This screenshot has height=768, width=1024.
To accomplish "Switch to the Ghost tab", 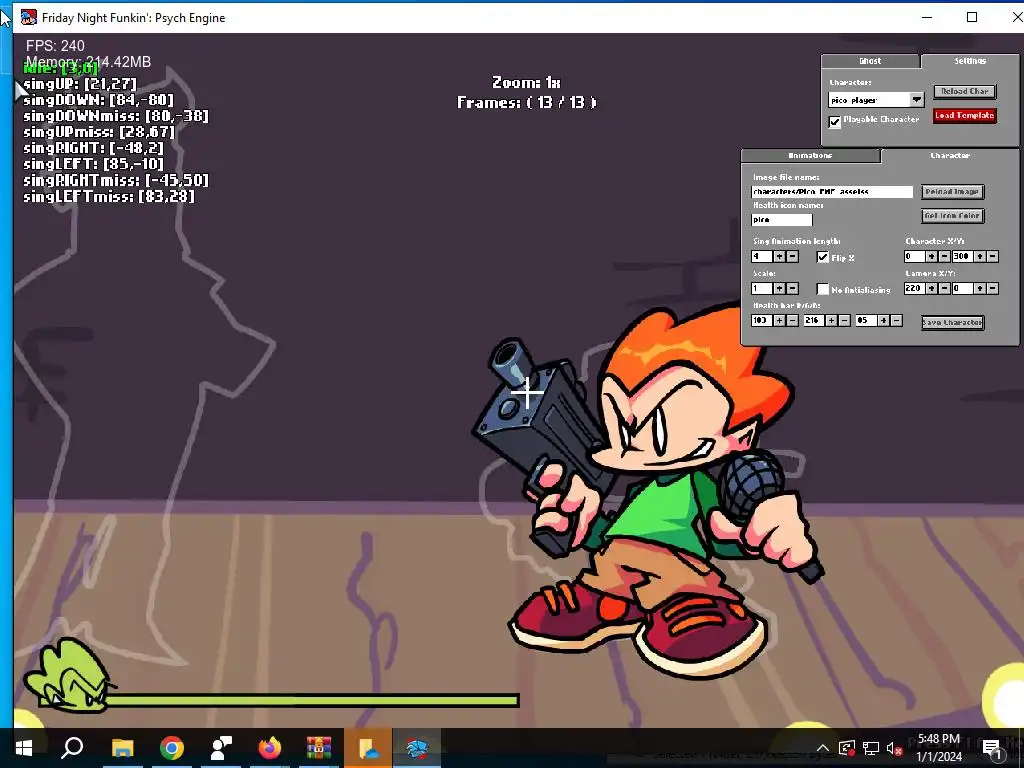I will click(x=870, y=61).
